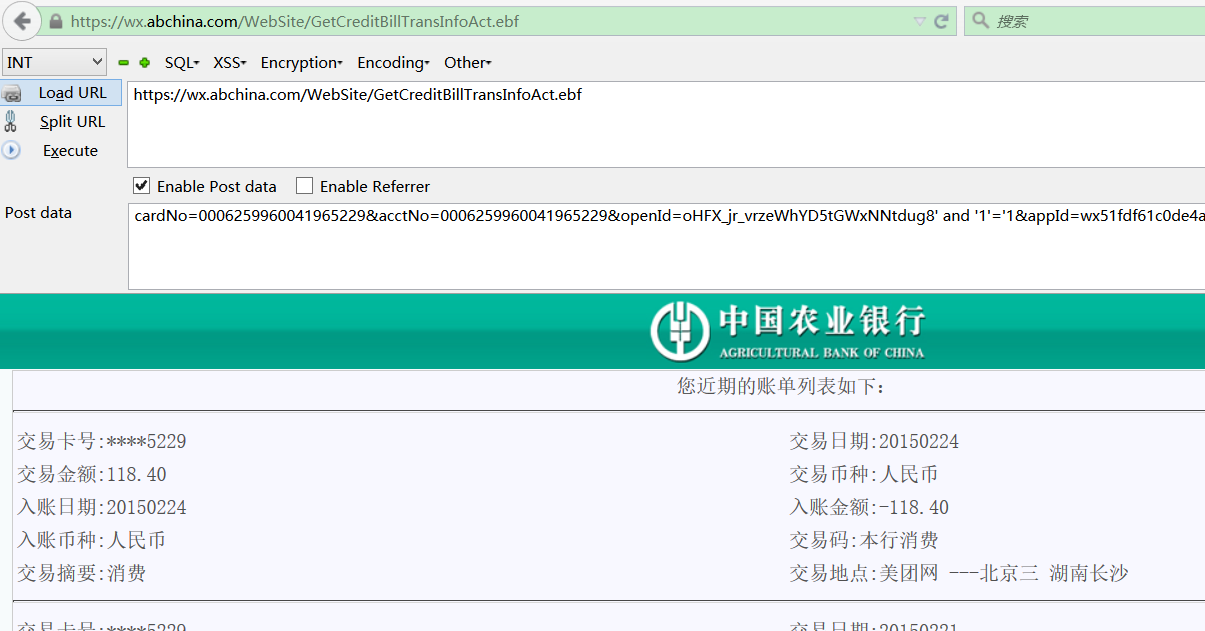Uncheck Enable Post data checkbox
The width and height of the screenshot is (1205, 631).
tap(142, 186)
